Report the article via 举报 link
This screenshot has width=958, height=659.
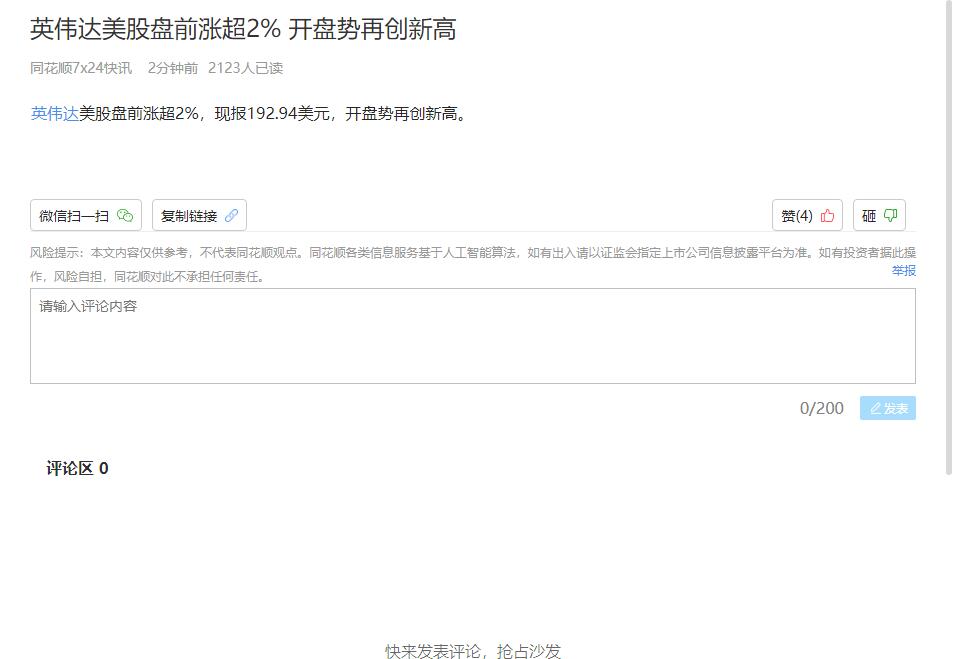tap(904, 271)
